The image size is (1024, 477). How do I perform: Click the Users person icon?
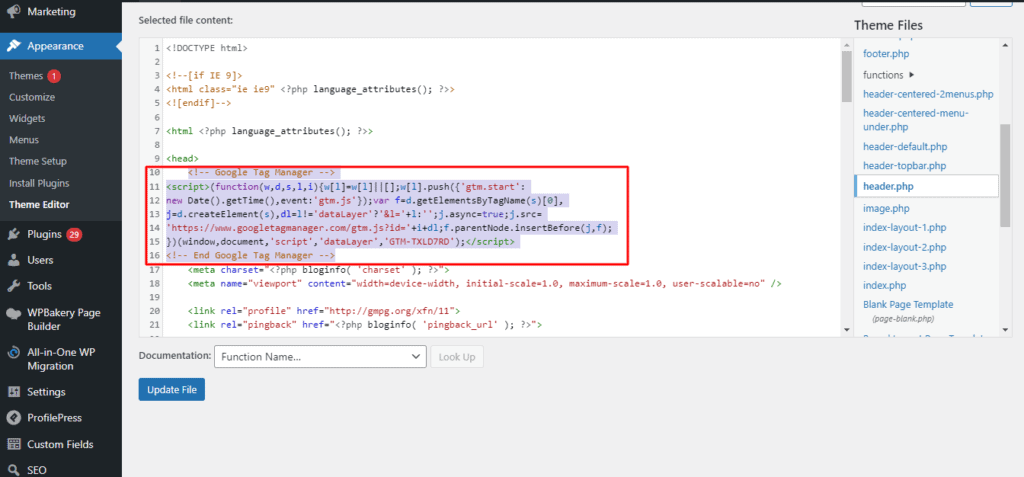pyautogui.click(x=13, y=260)
